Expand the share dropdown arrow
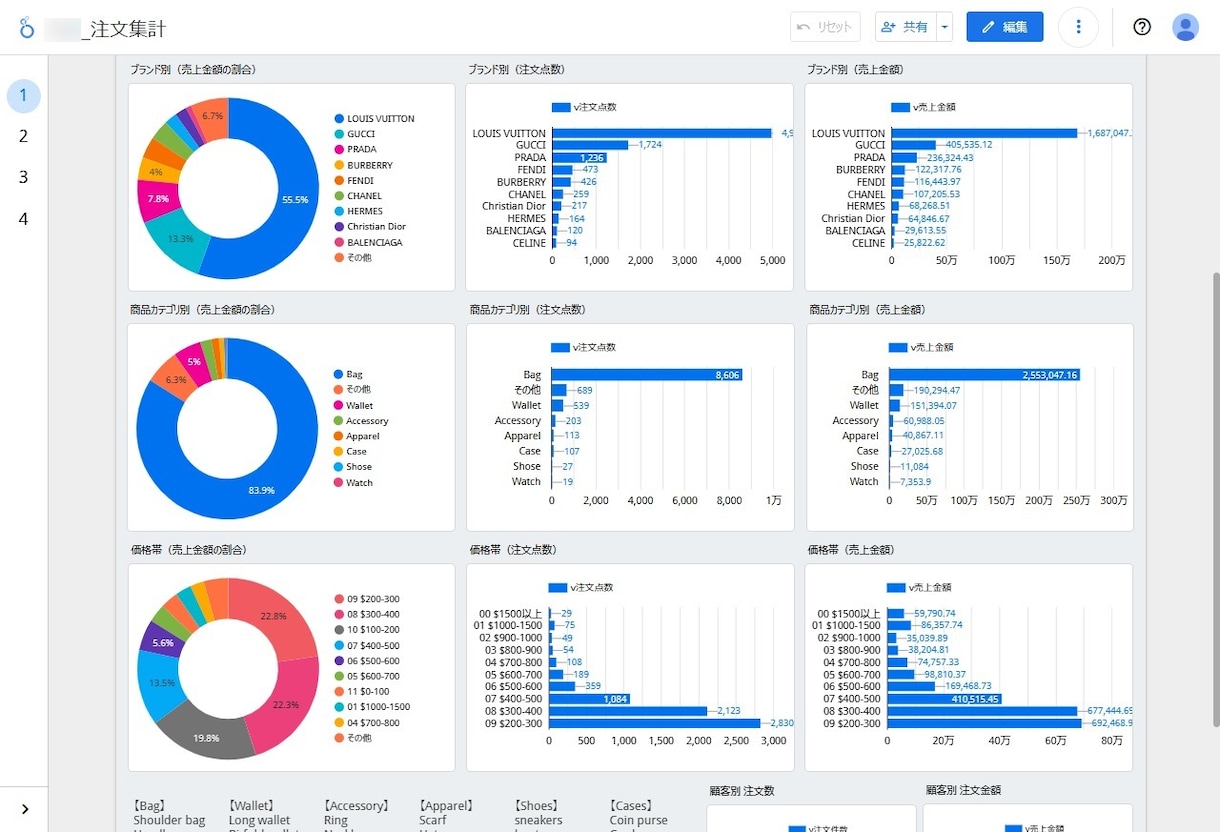The width and height of the screenshot is (1220, 832). point(945,27)
